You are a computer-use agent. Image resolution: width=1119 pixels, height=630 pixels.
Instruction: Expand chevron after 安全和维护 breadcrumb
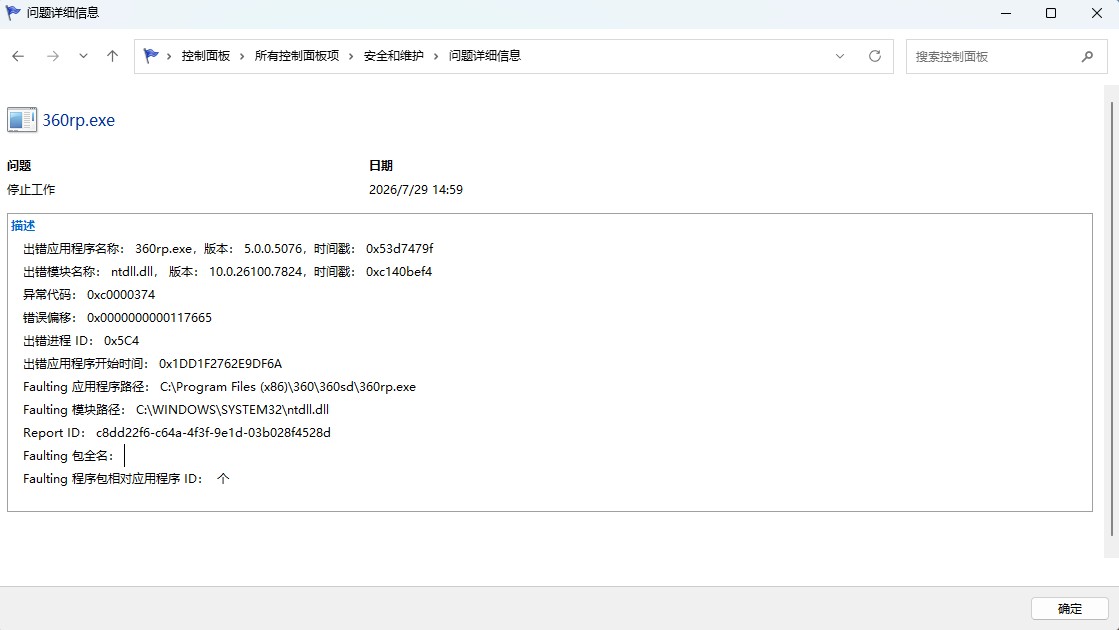coord(436,56)
